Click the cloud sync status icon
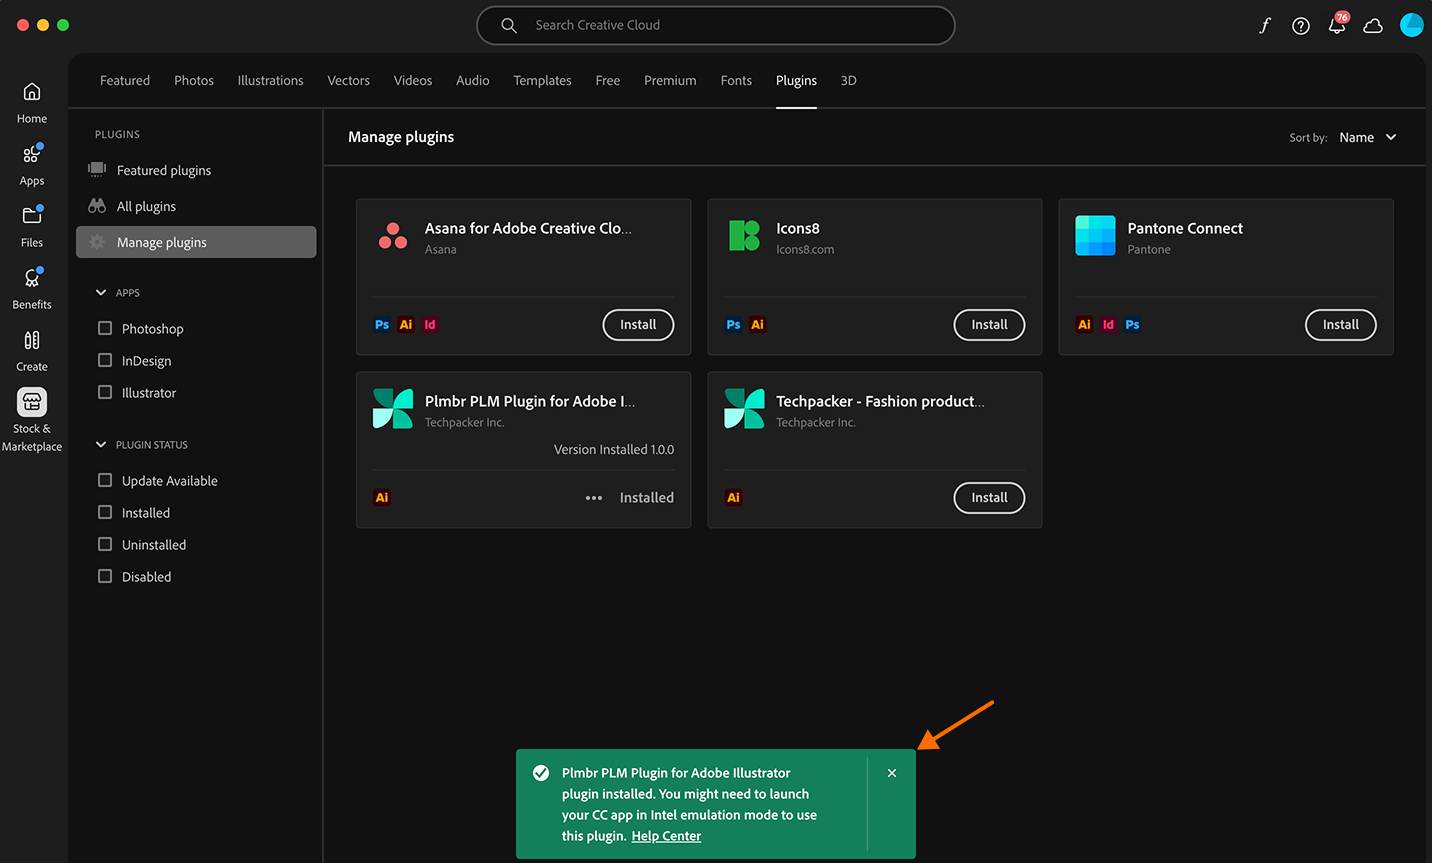1432x863 pixels. coord(1373,26)
